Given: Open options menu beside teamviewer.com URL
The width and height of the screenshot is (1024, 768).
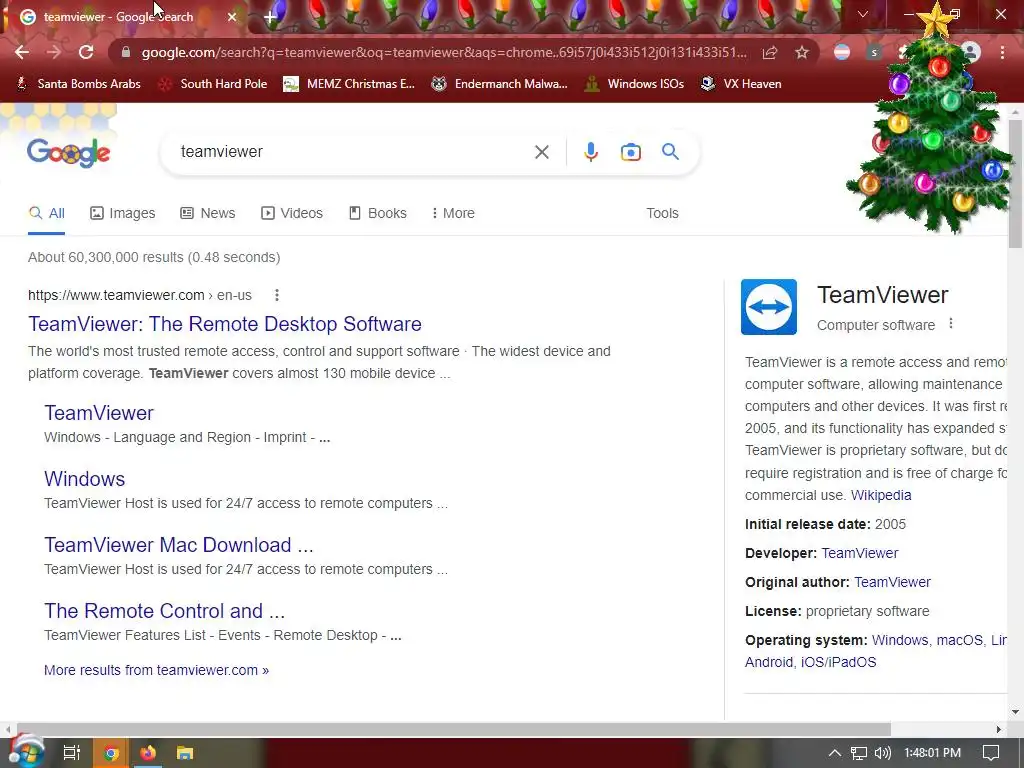Looking at the screenshot, I should [x=277, y=295].
